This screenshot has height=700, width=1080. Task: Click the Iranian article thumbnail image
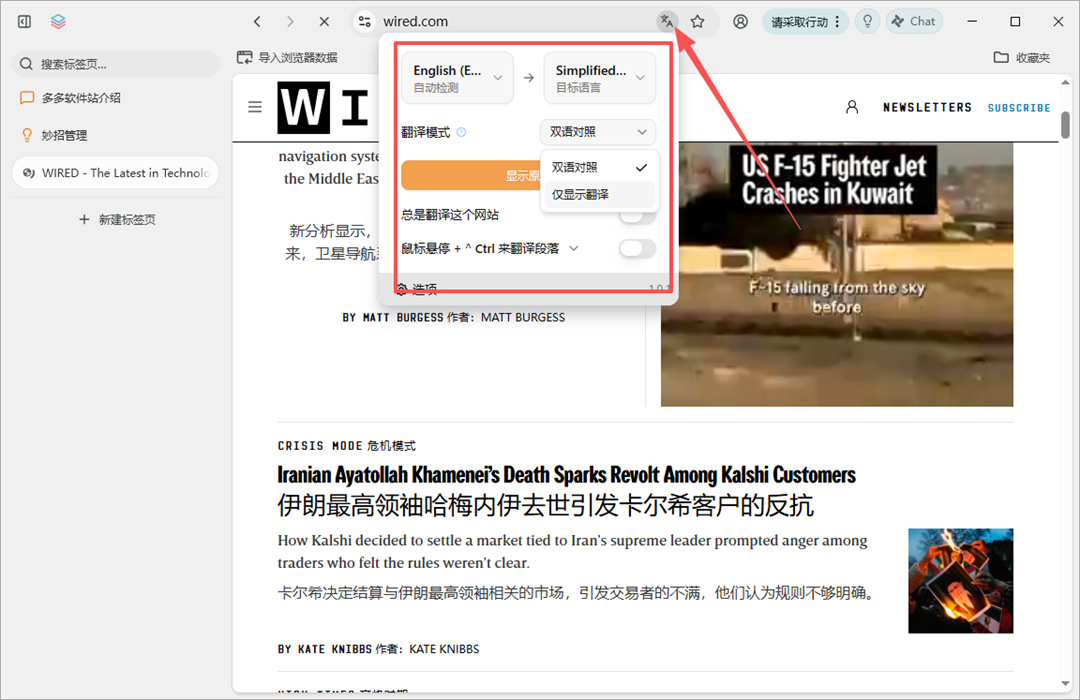960,580
